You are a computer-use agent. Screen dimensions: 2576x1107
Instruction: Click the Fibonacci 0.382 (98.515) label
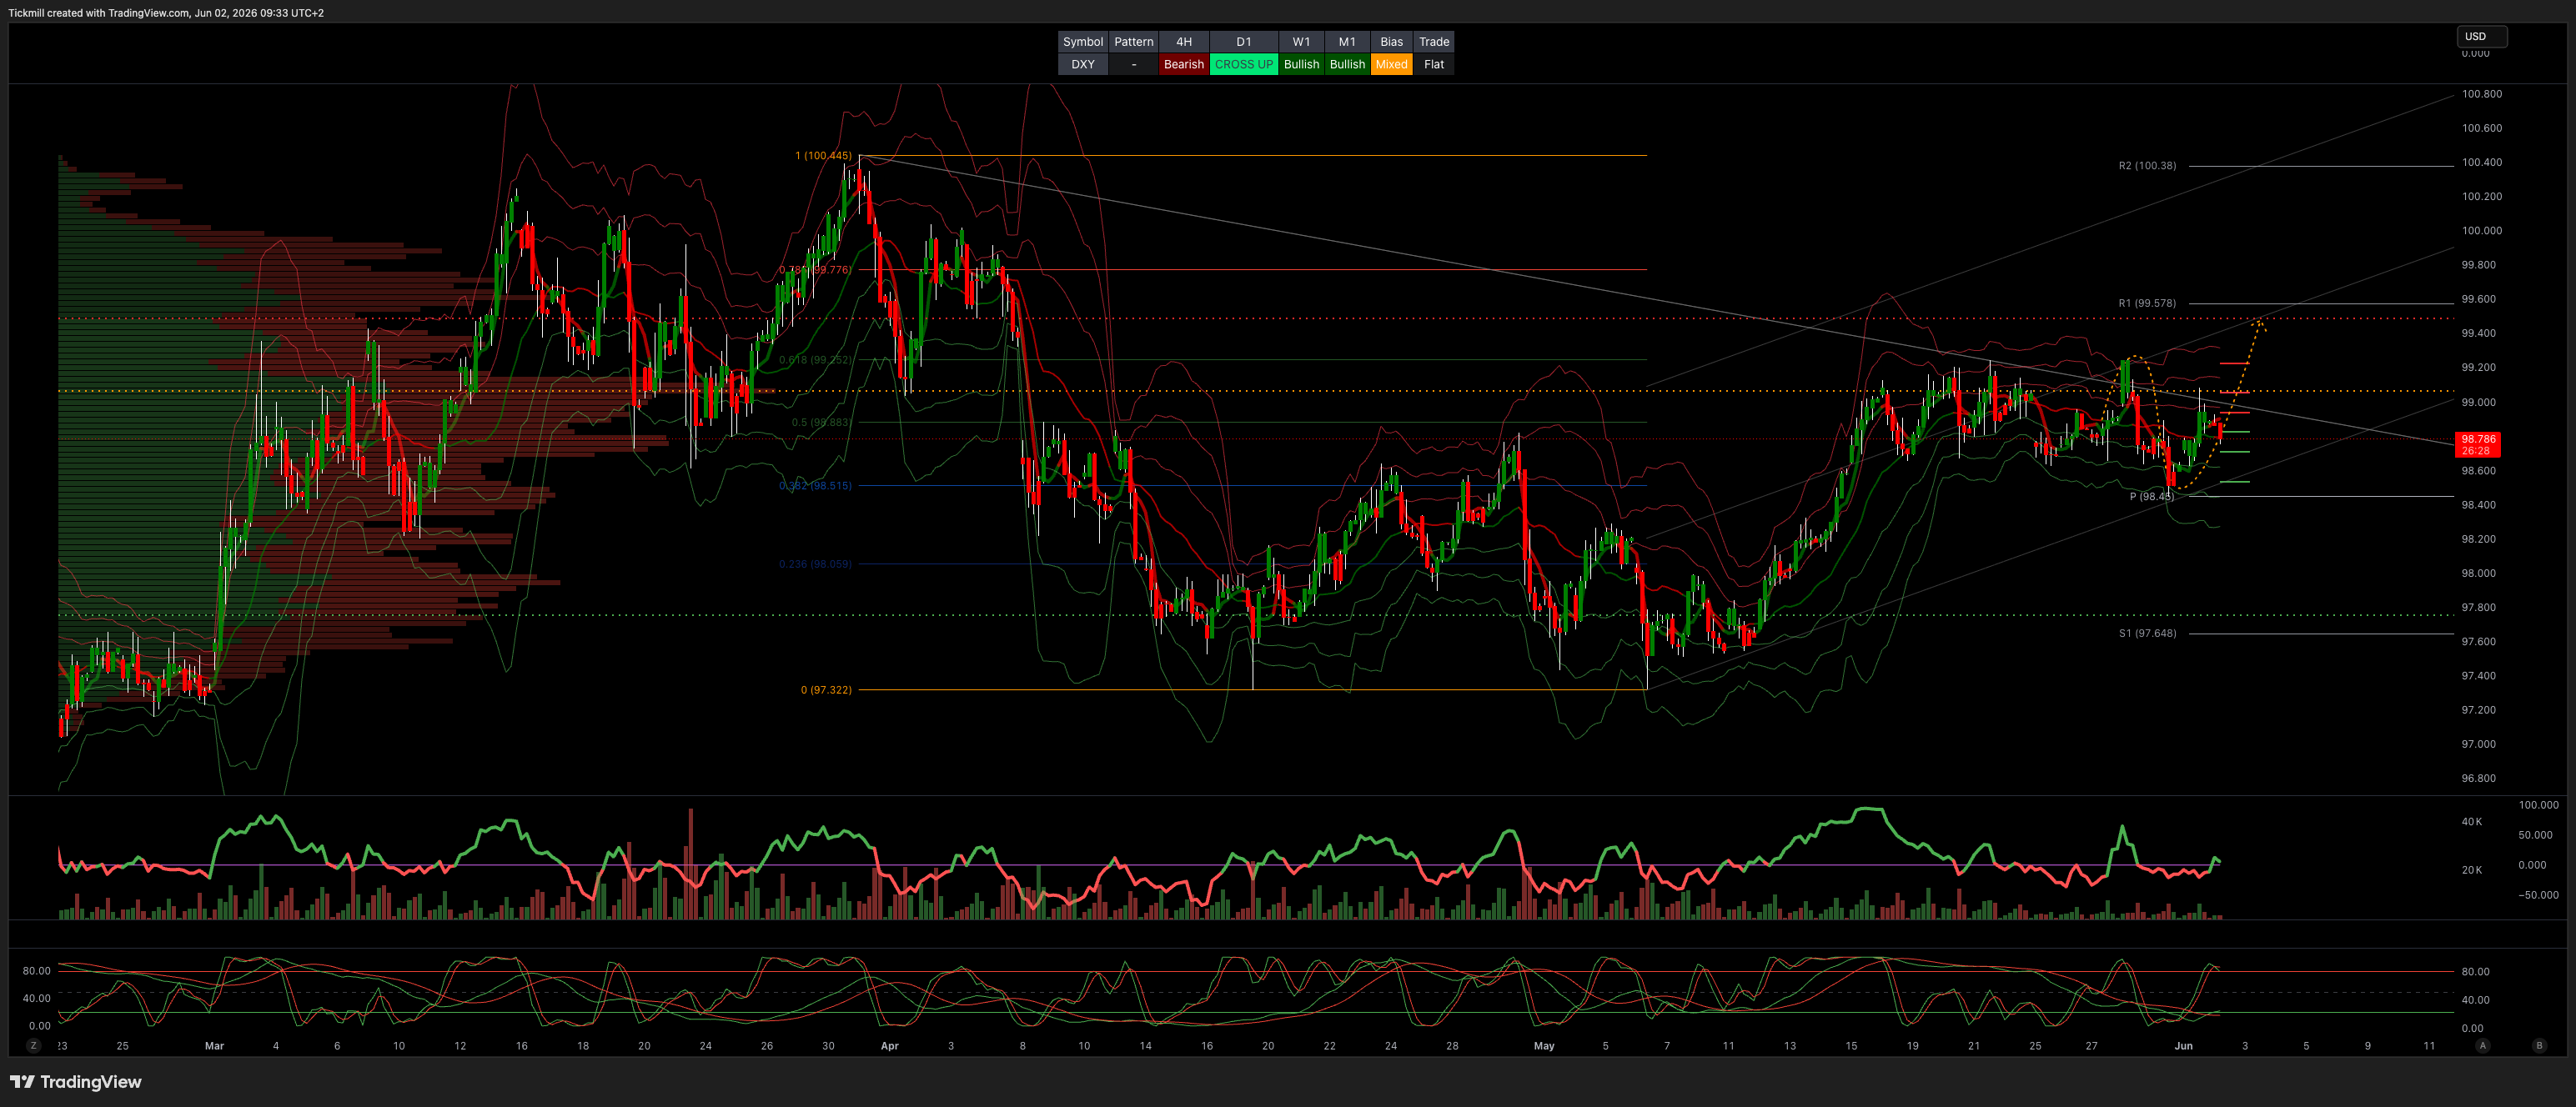click(x=815, y=486)
